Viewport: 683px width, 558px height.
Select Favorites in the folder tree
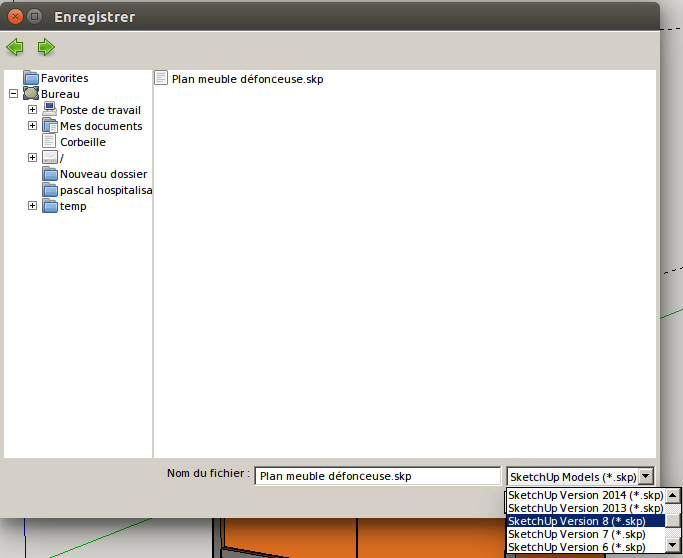click(x=64, y=78)
